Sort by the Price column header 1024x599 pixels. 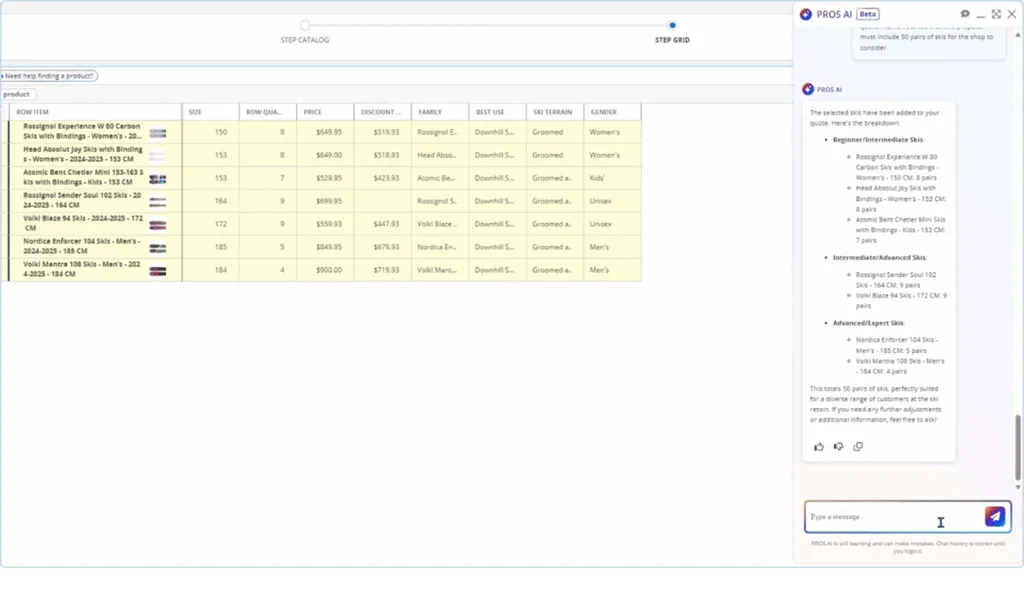point(325,112)
